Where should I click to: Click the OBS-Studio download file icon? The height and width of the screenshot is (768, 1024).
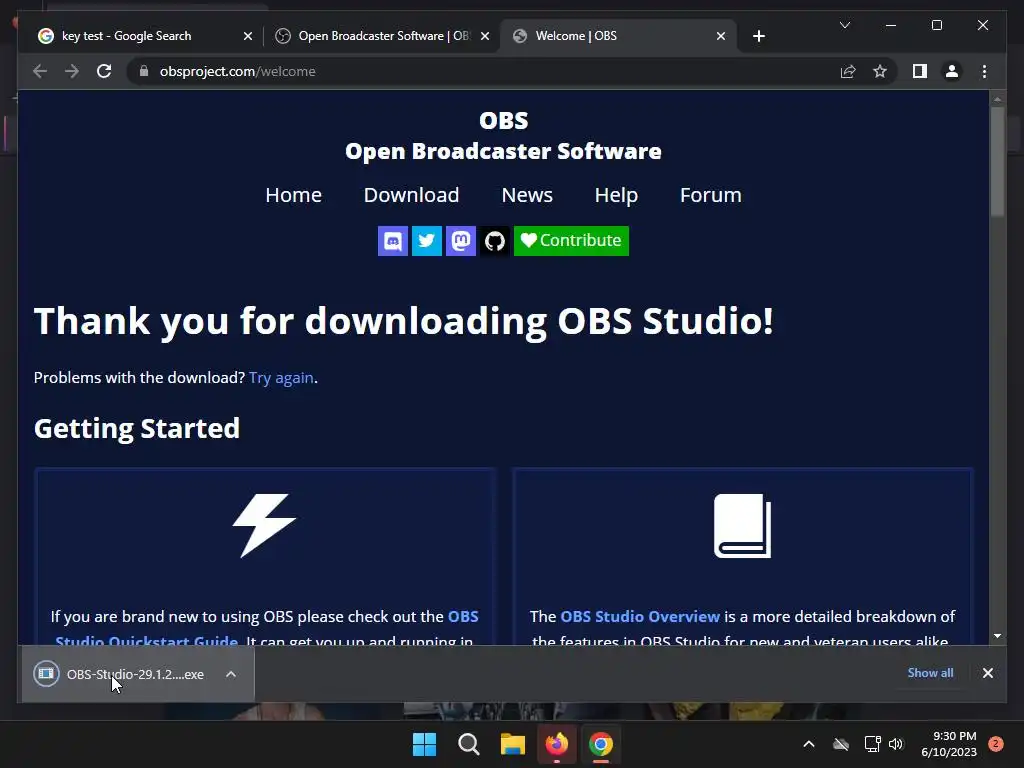[x=46, y=674]
